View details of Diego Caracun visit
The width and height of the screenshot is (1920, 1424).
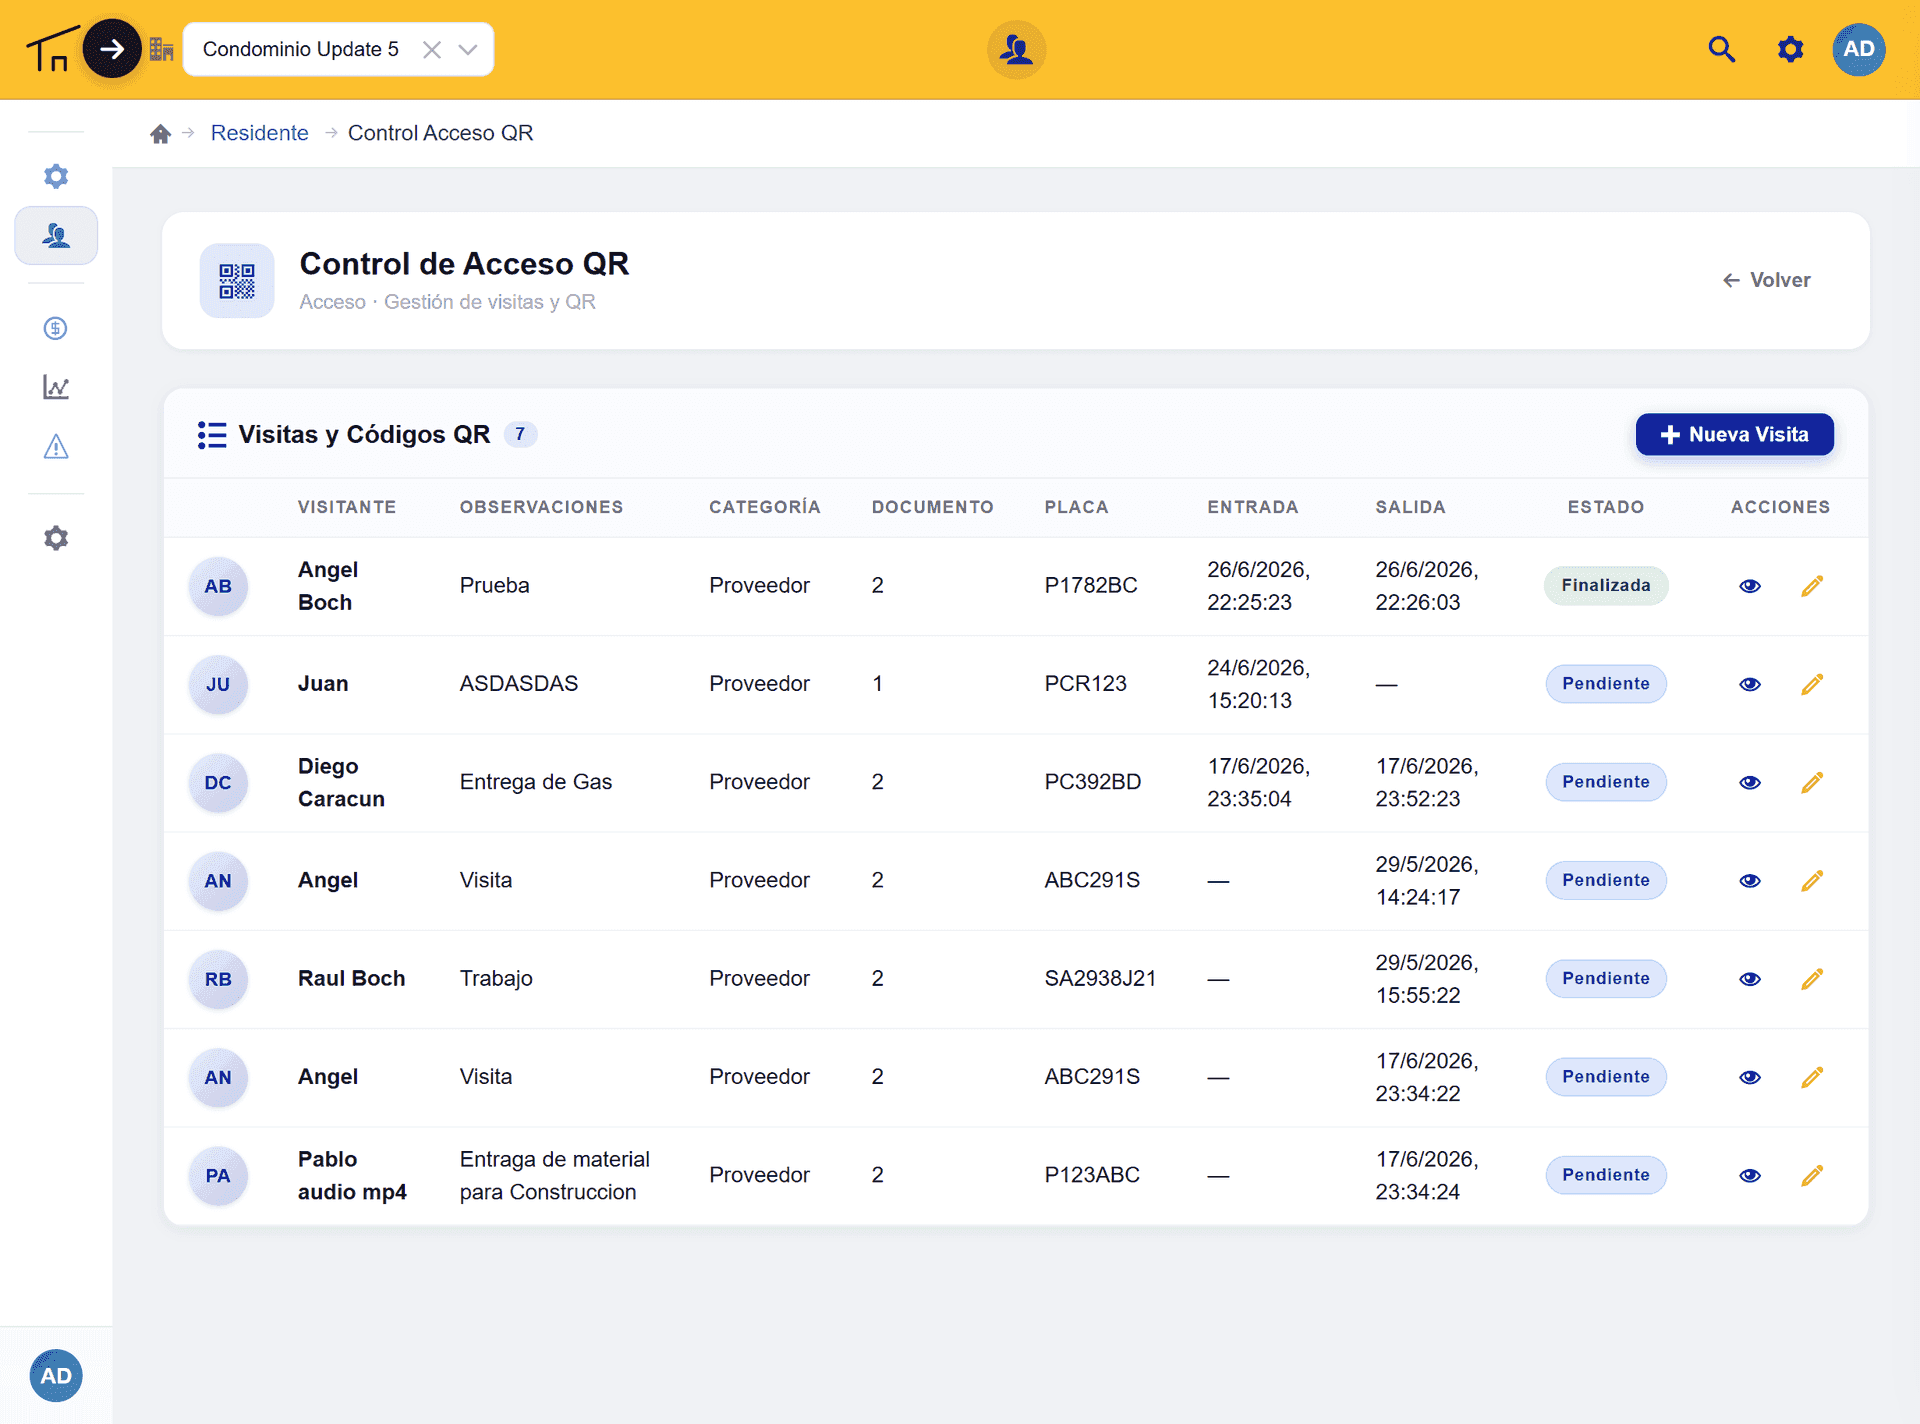pos(1750,782)
